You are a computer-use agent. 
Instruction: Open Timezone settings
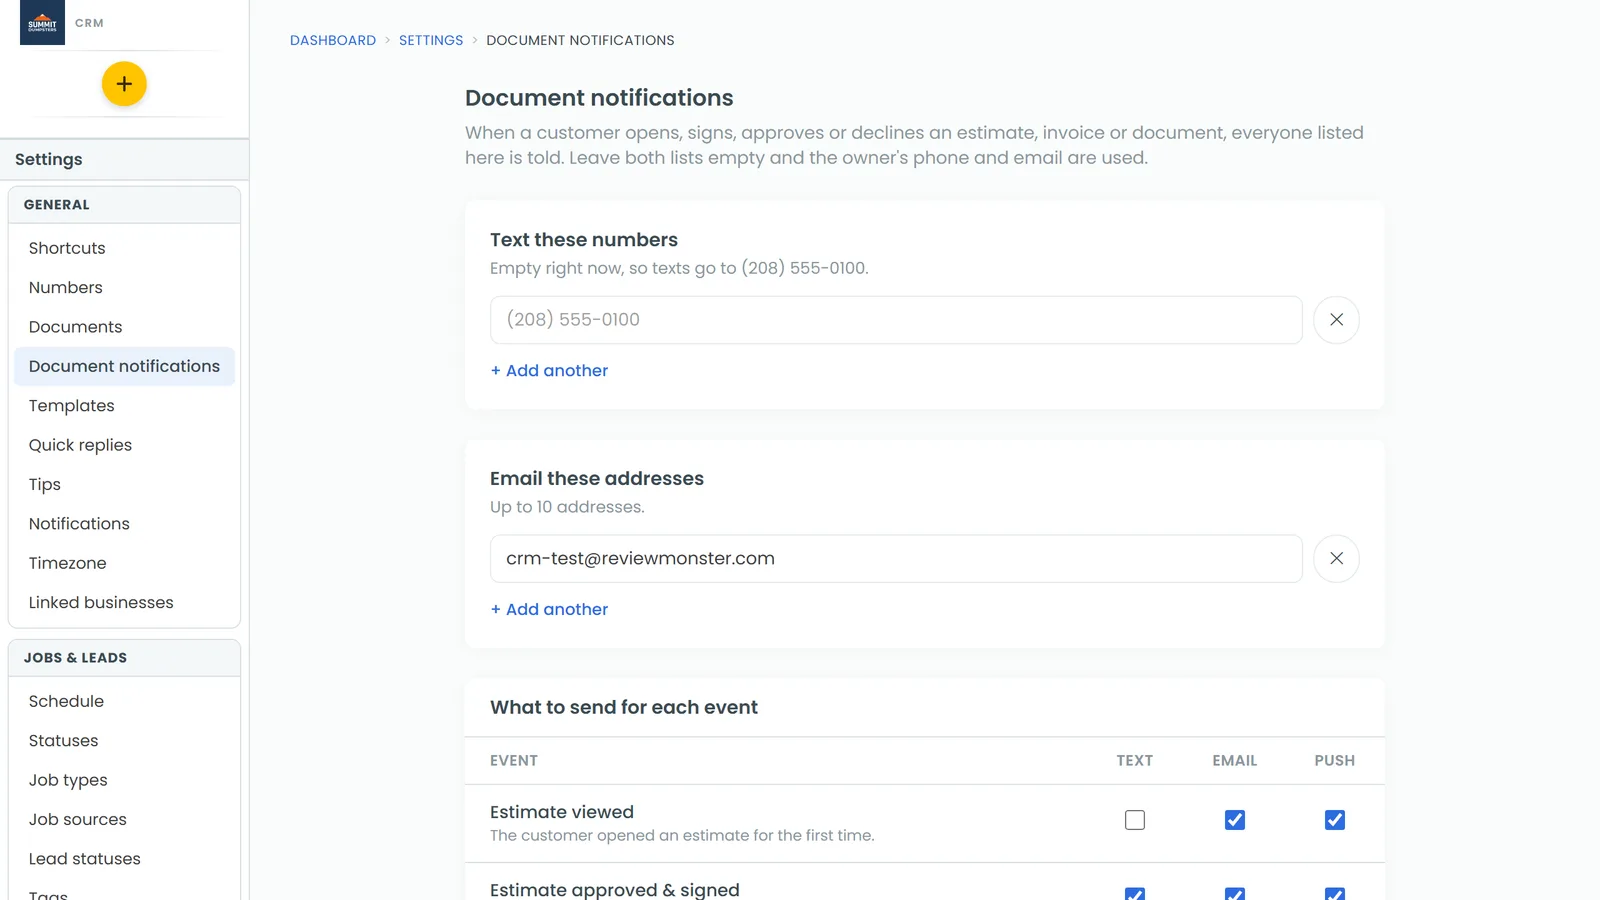pos(124,563)
